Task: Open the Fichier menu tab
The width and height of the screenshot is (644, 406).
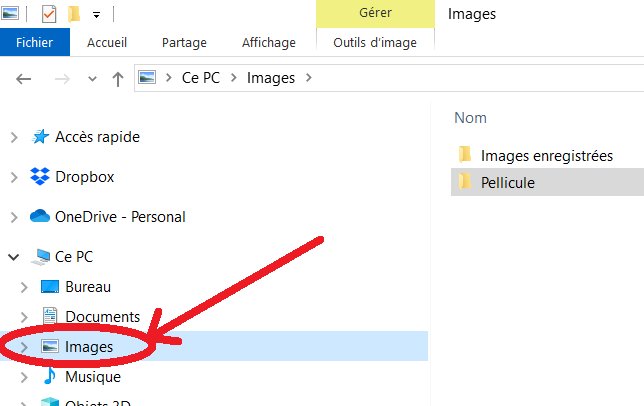Action: point(35,42)
